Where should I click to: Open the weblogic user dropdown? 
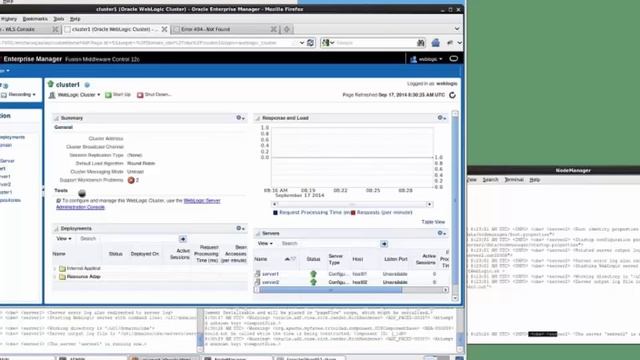pyautogui.click(x=427, y=59)
